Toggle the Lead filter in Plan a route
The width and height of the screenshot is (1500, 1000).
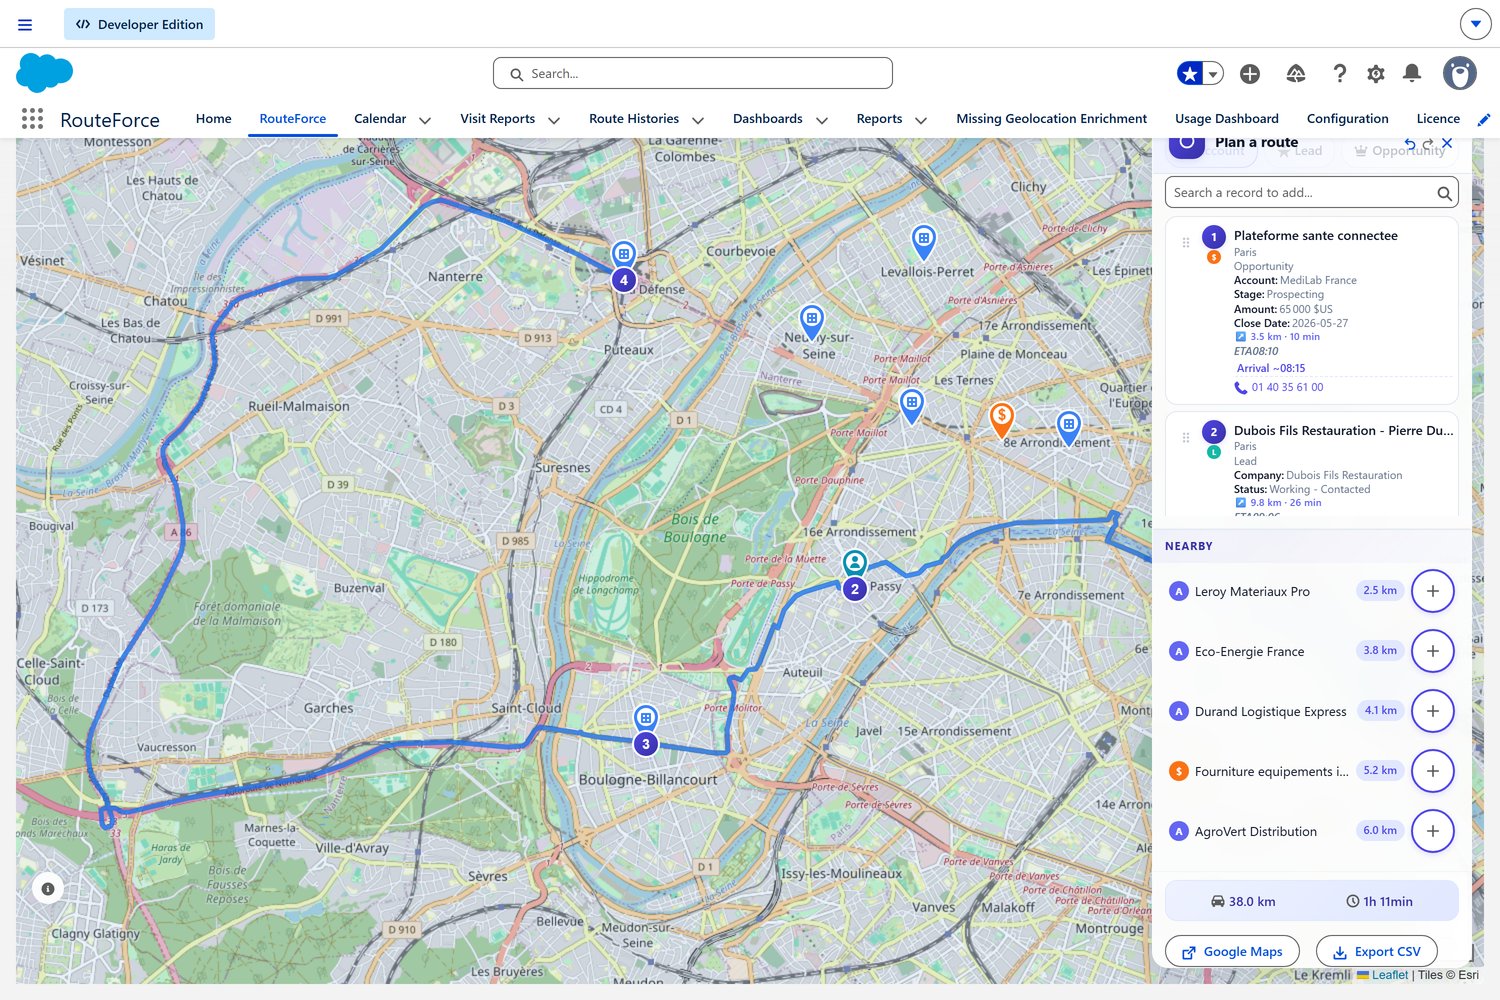1300,150
